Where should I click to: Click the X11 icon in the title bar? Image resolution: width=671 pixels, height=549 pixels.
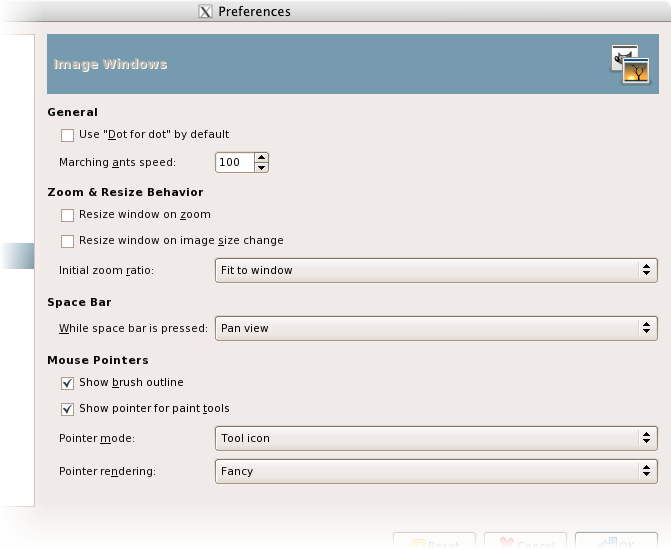(205, 12)
